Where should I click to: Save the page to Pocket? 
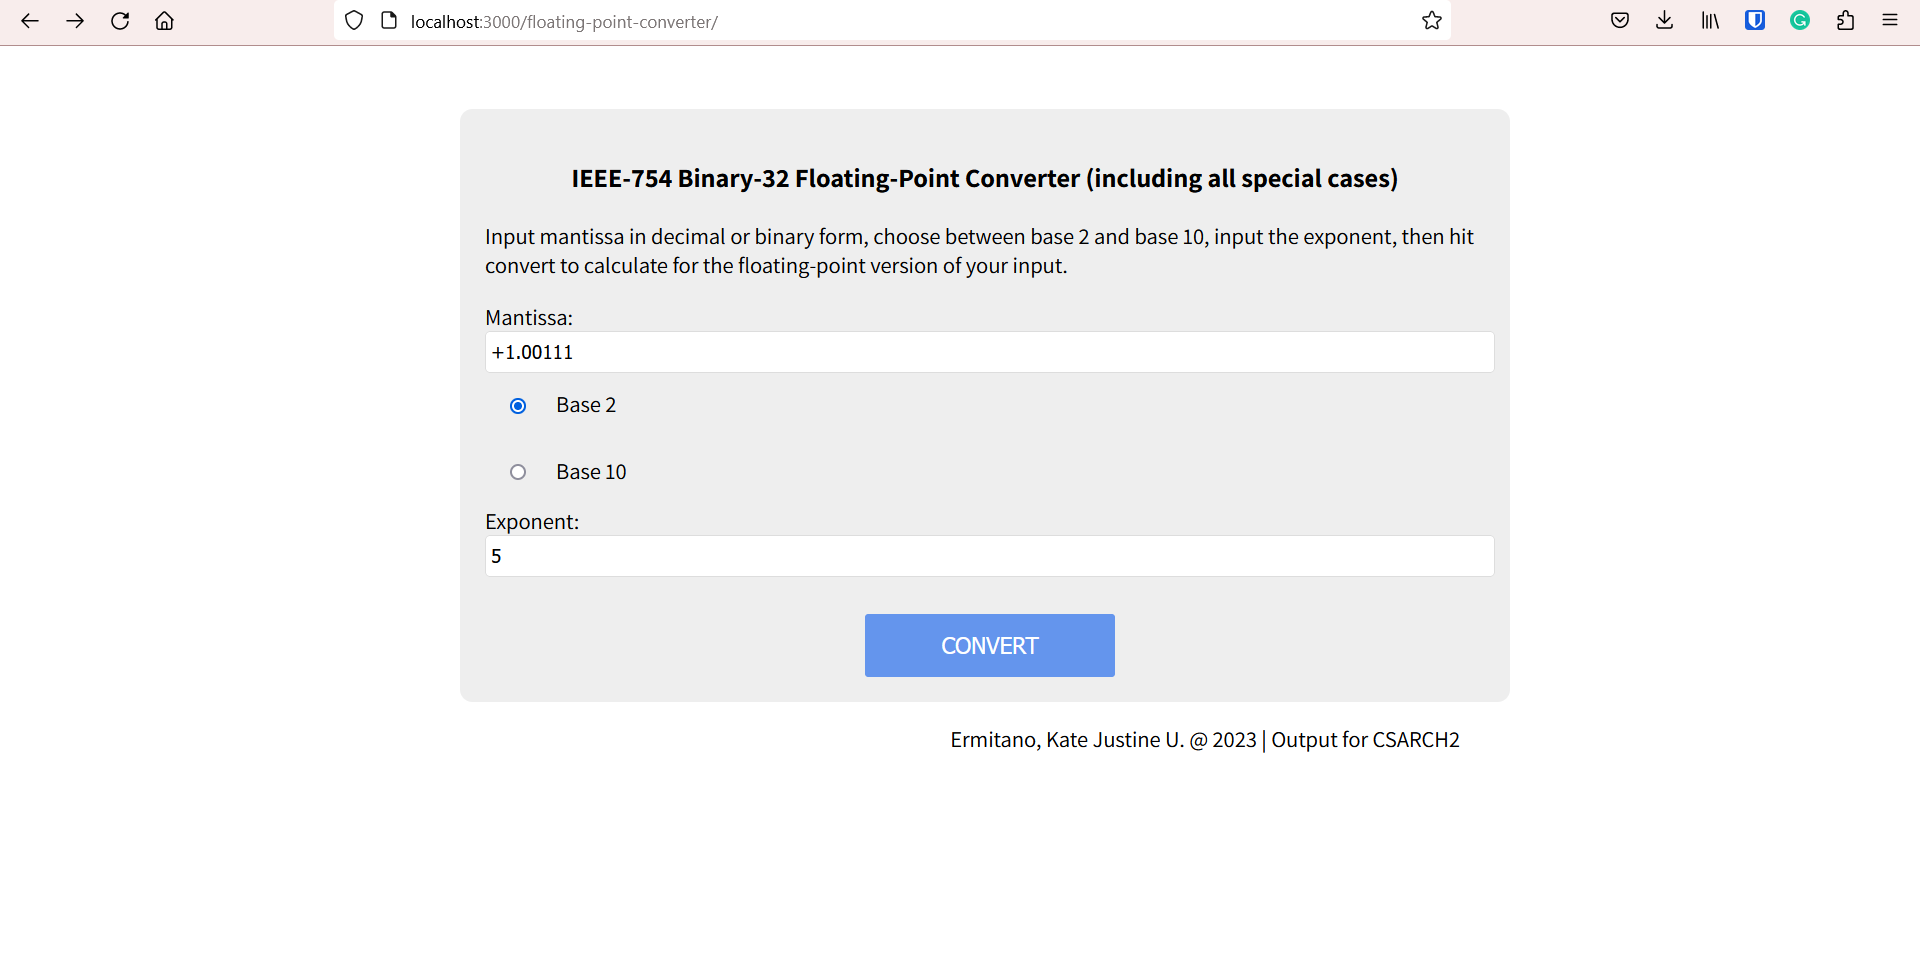point(1619,20)
